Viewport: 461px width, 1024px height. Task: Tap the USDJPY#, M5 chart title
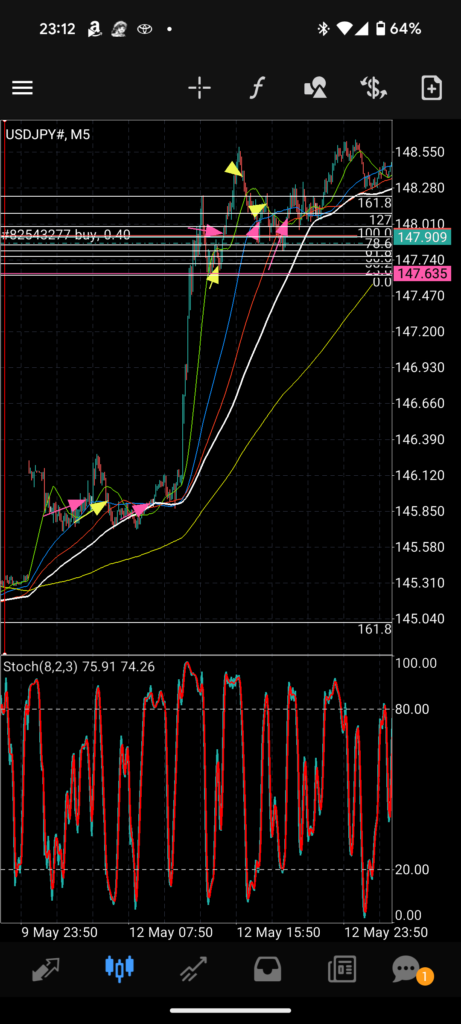(x=48, y=135)
